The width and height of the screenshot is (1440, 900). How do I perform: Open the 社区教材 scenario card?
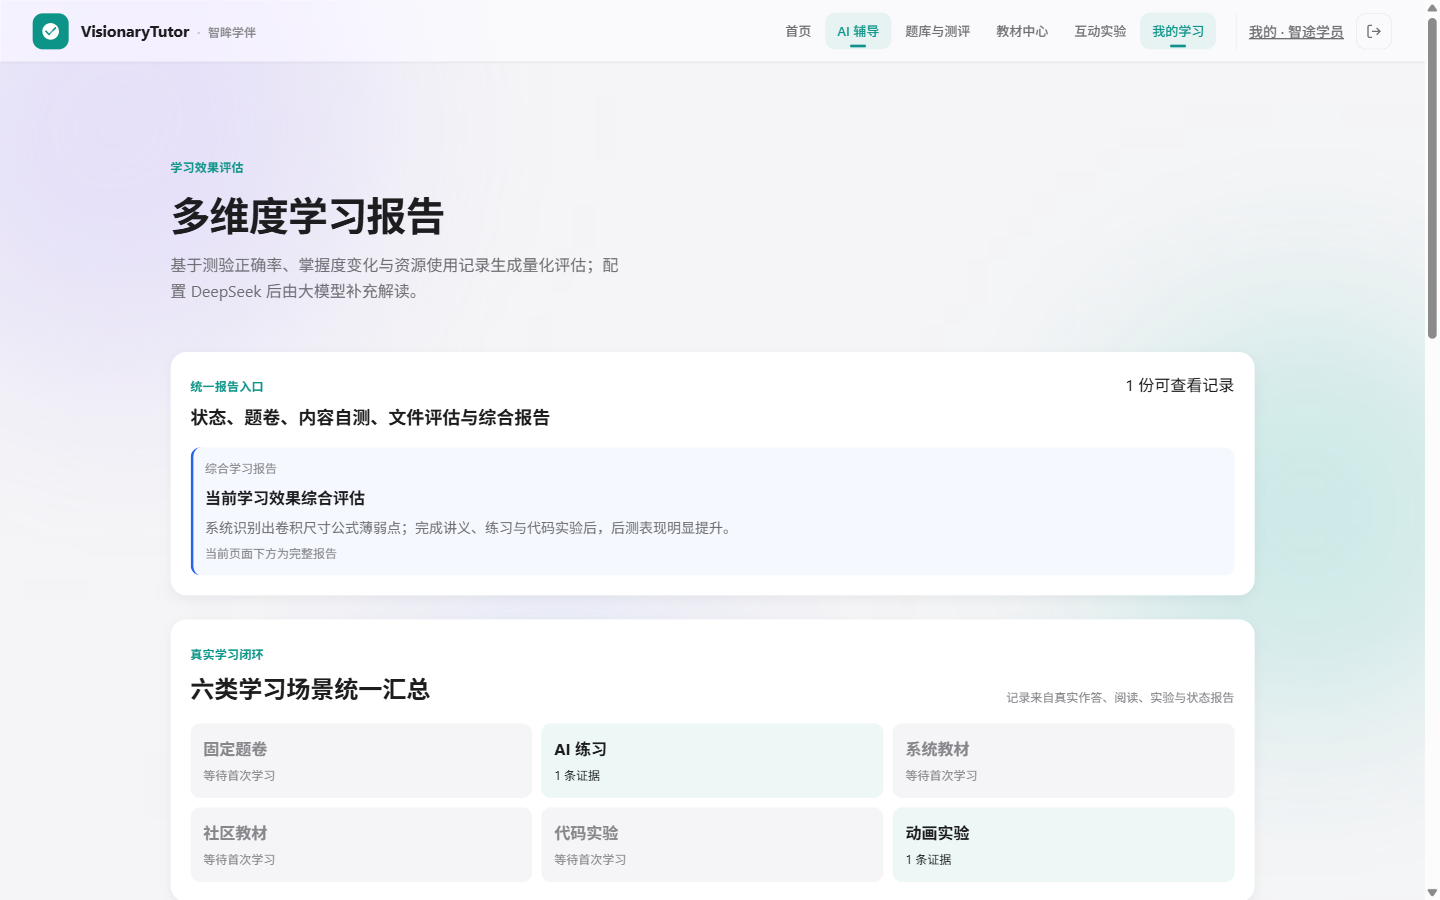[361, 844]
